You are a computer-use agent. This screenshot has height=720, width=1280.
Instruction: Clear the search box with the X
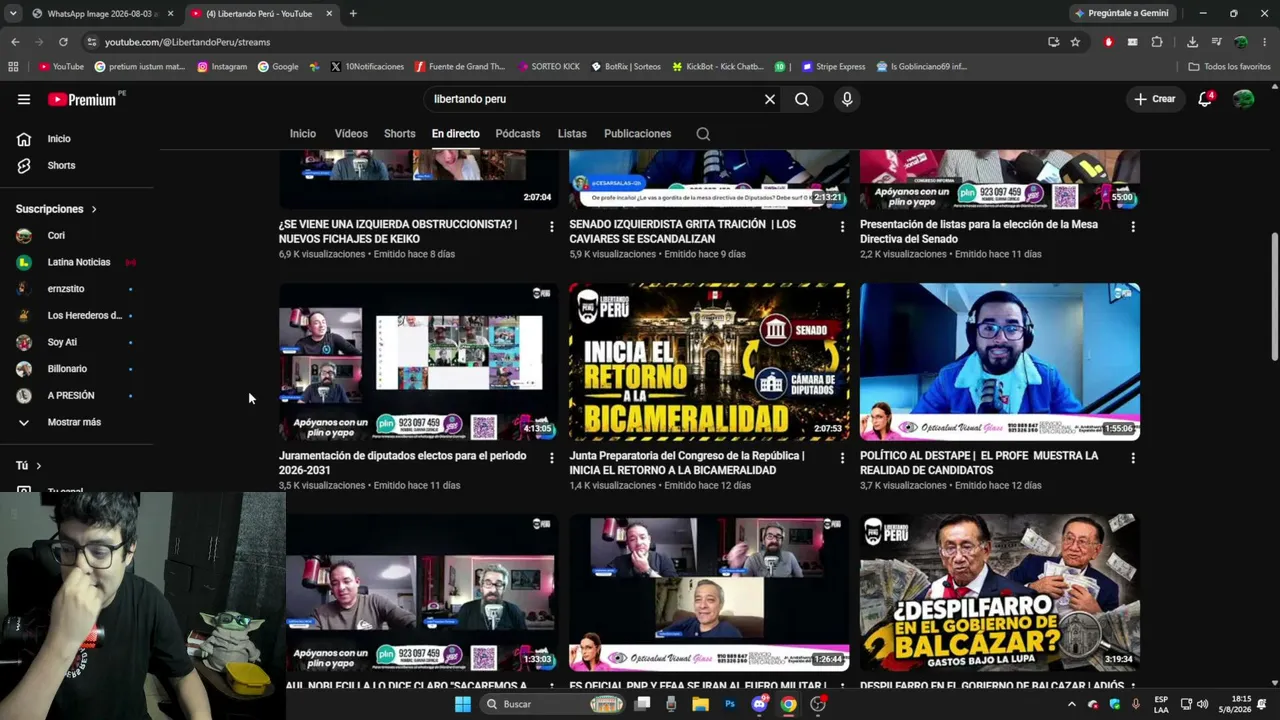[x=770, y=99]
